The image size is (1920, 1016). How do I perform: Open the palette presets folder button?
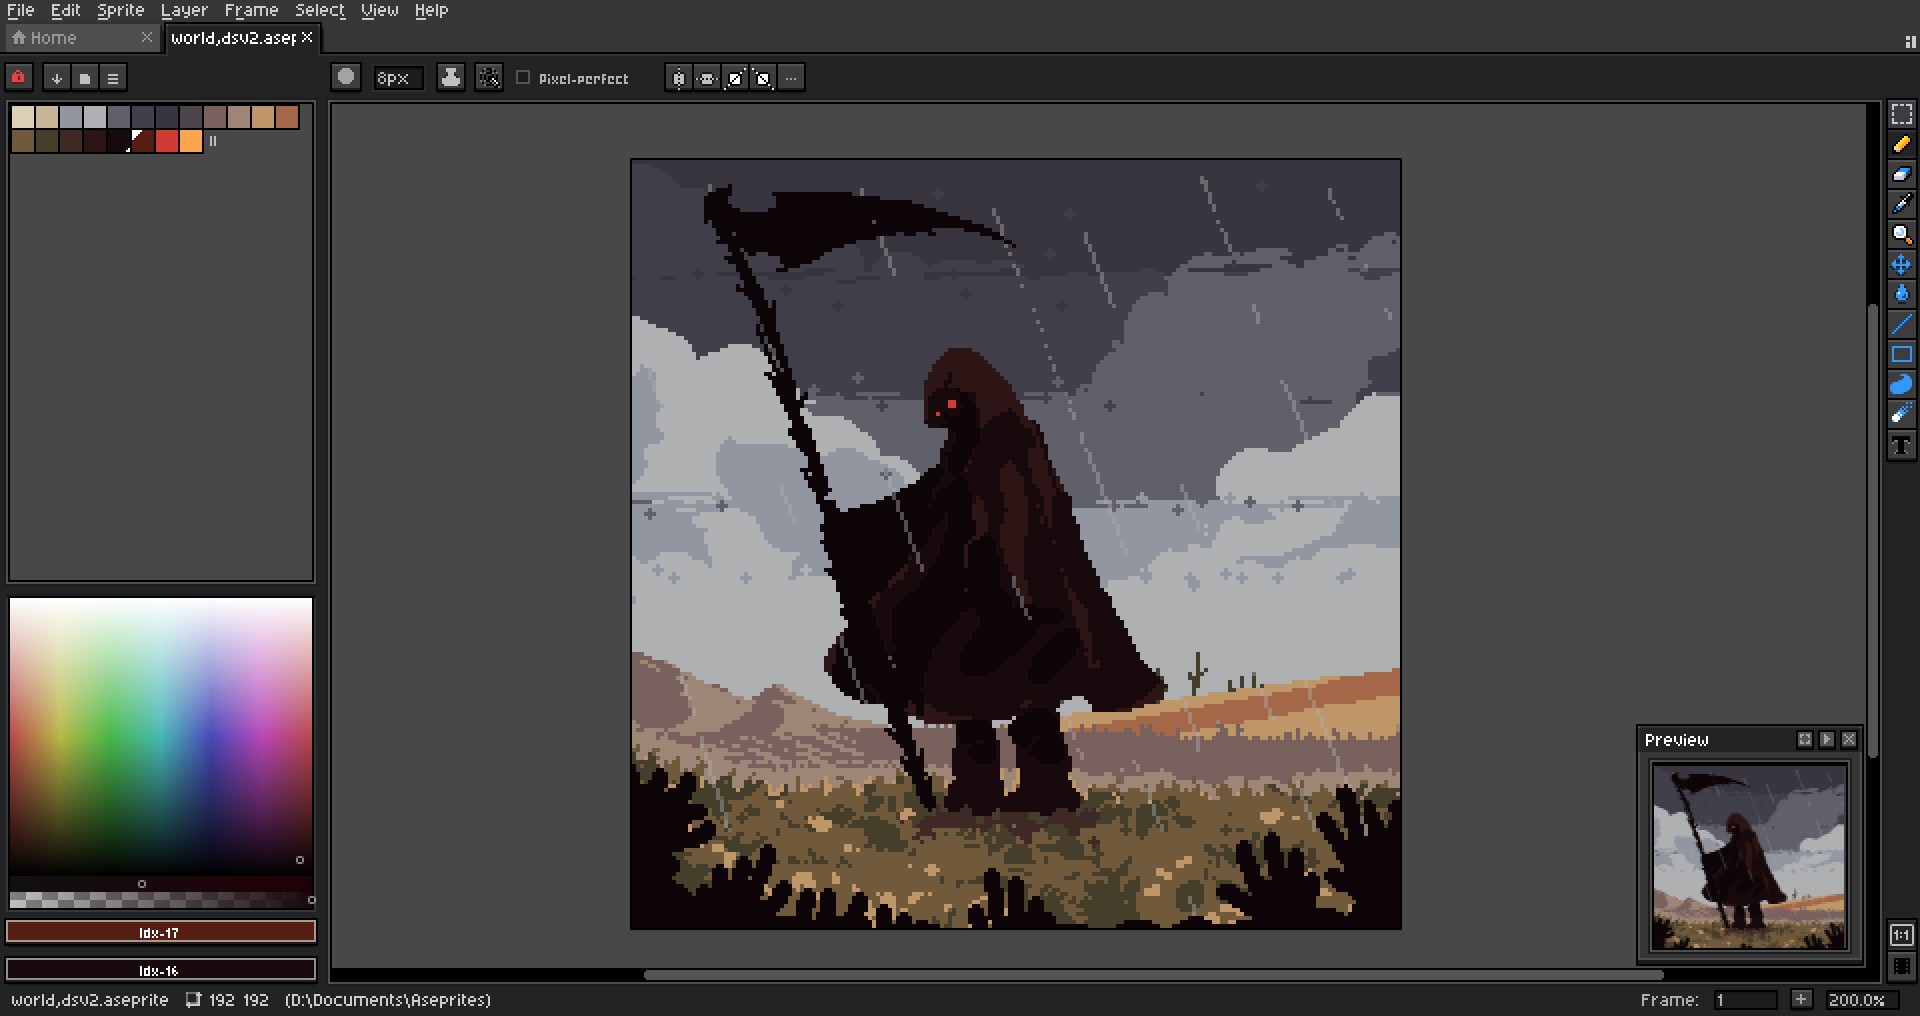tap(85, 78)
